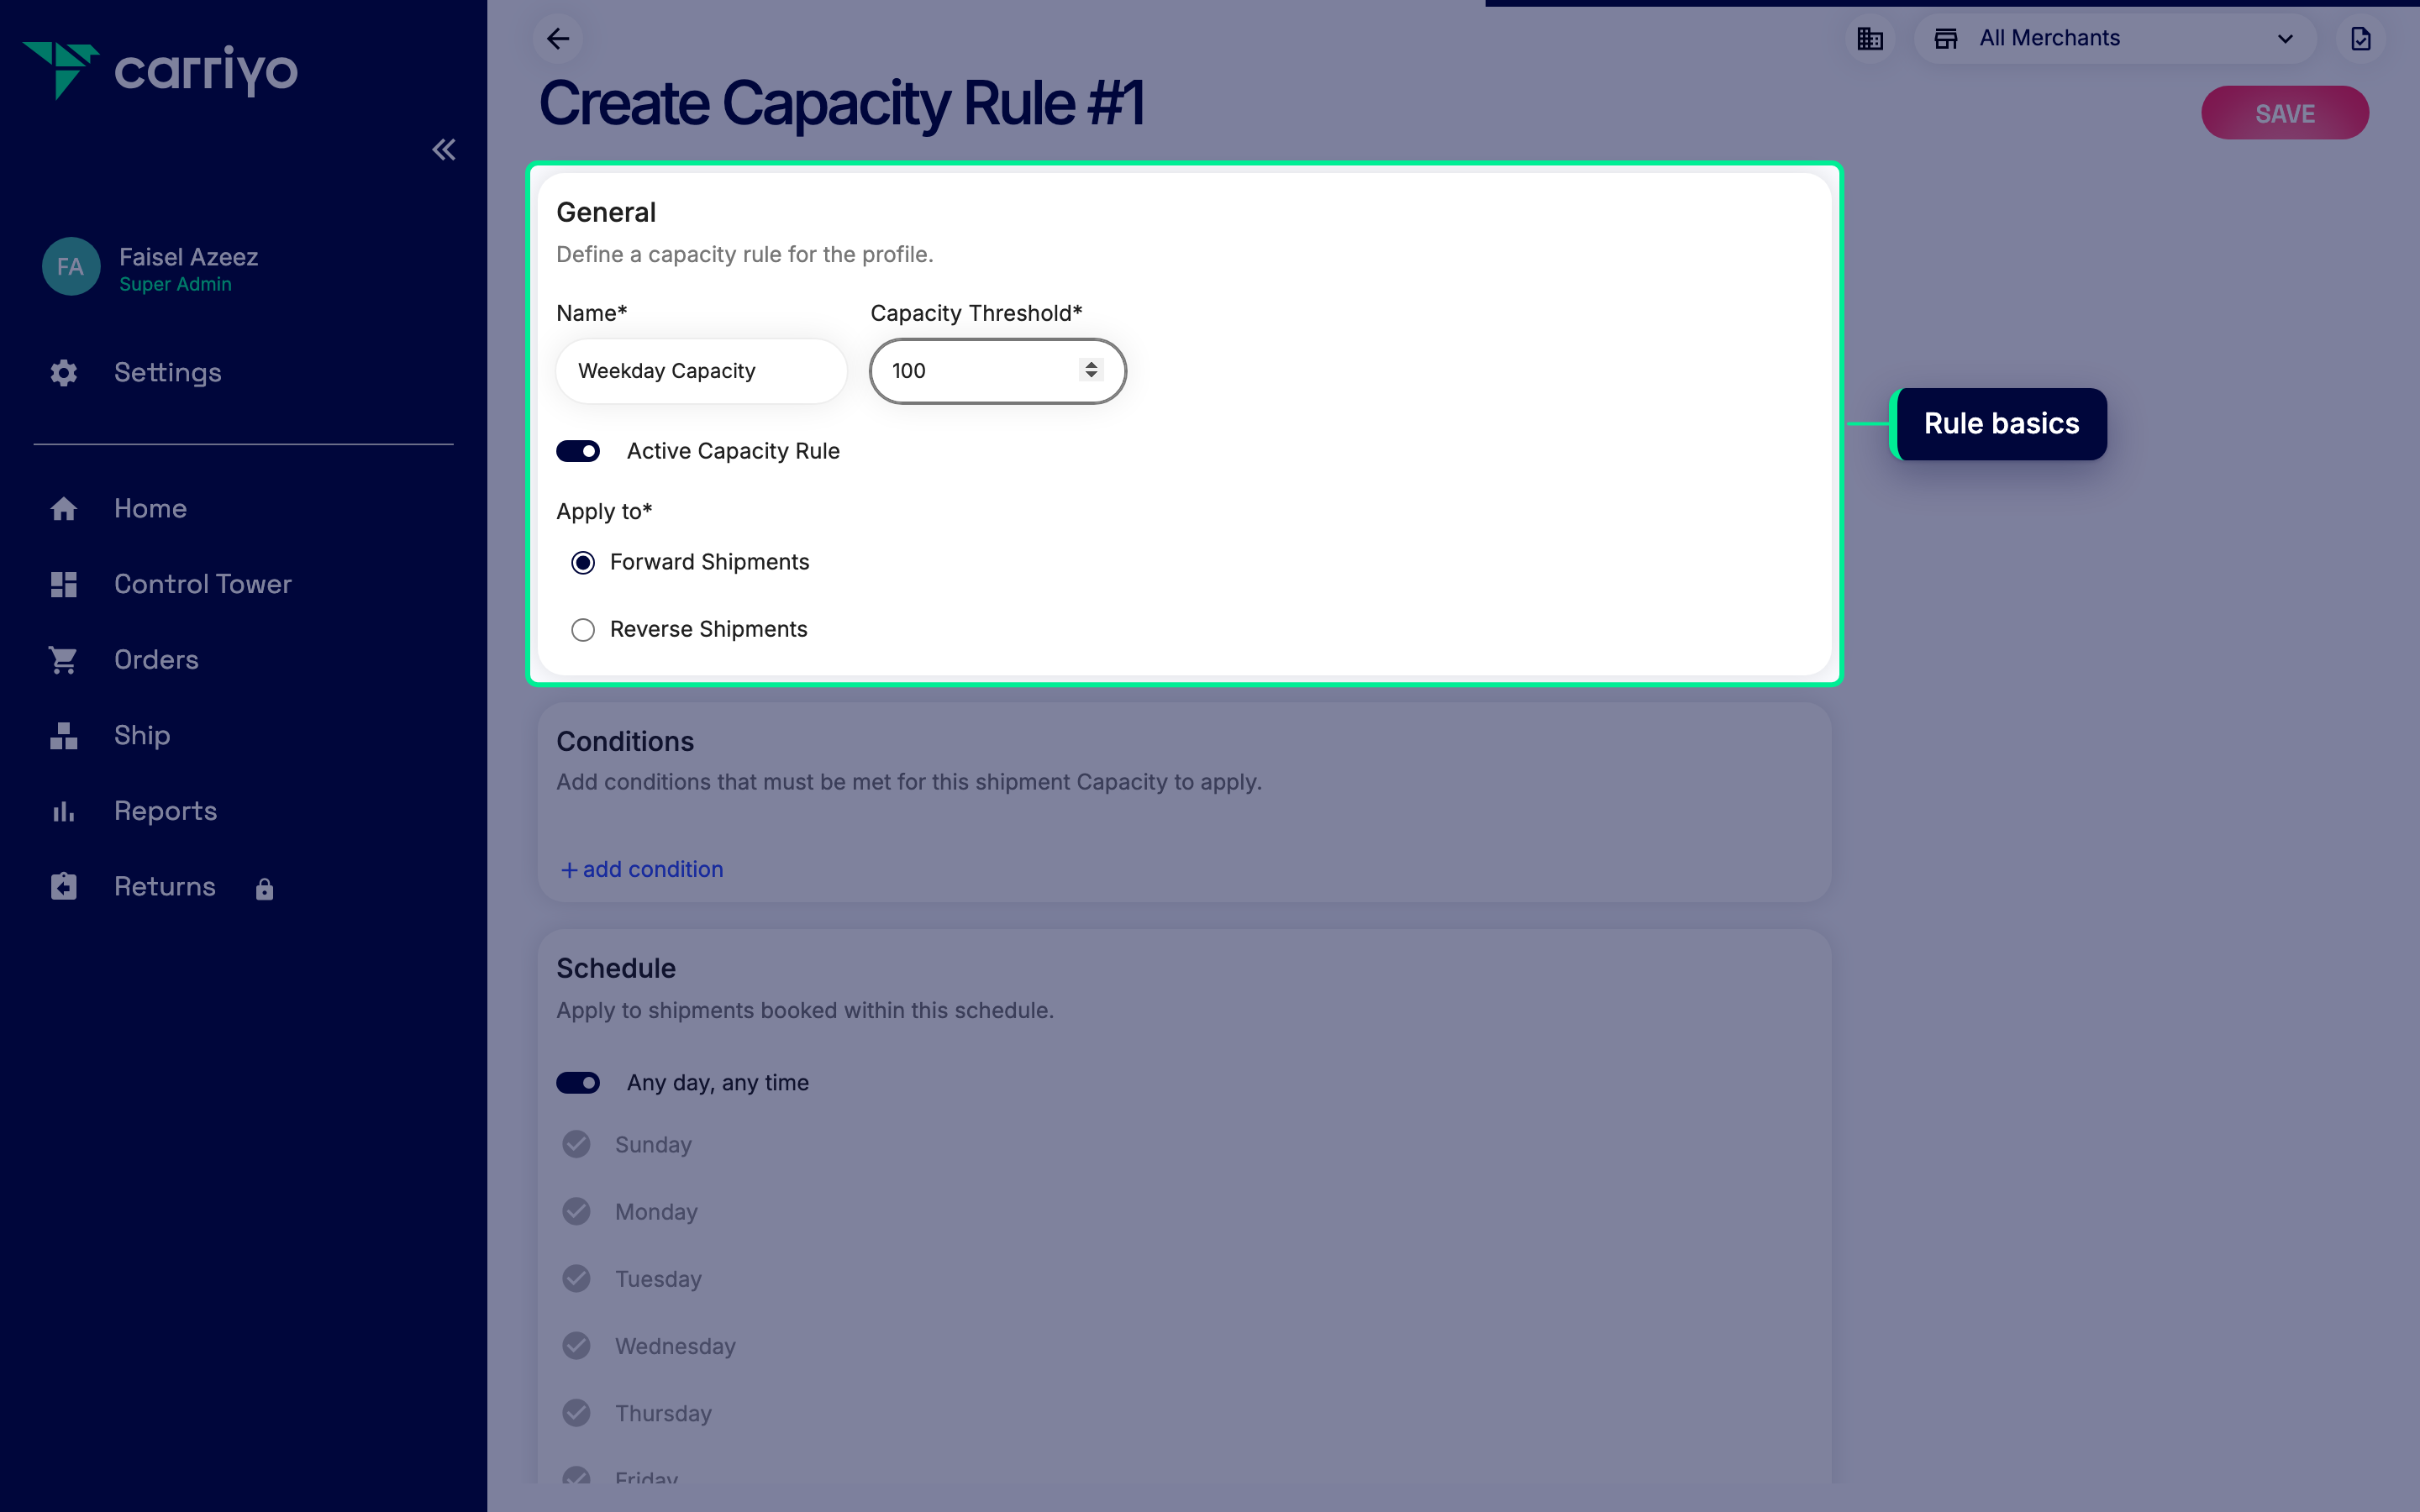Toggle the Any day, any time switch
Viewport: 2420px width, 1512px height.
click(578, 1083)
